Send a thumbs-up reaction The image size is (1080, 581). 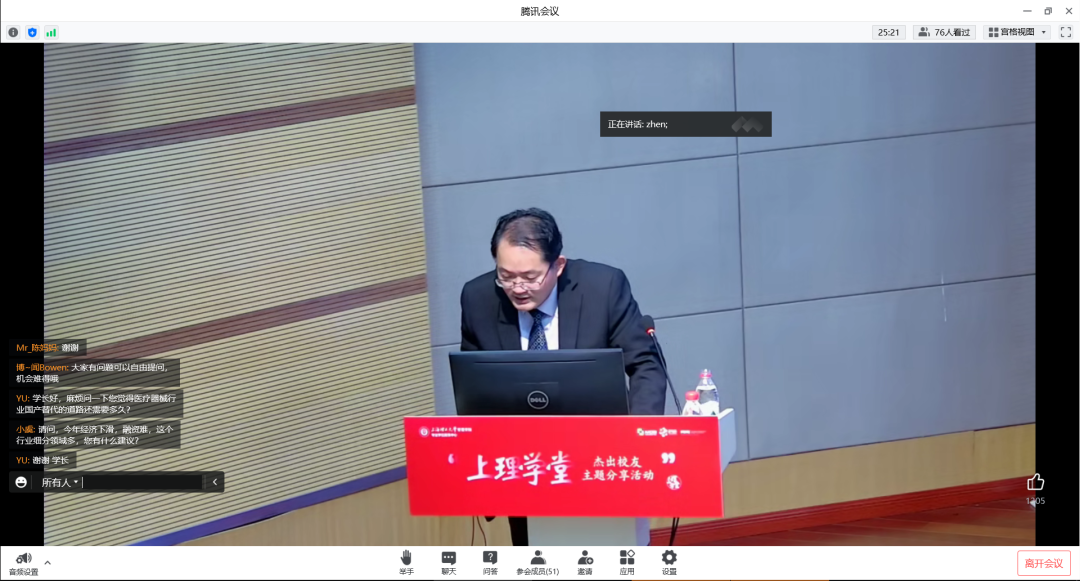pos(1035,483)
